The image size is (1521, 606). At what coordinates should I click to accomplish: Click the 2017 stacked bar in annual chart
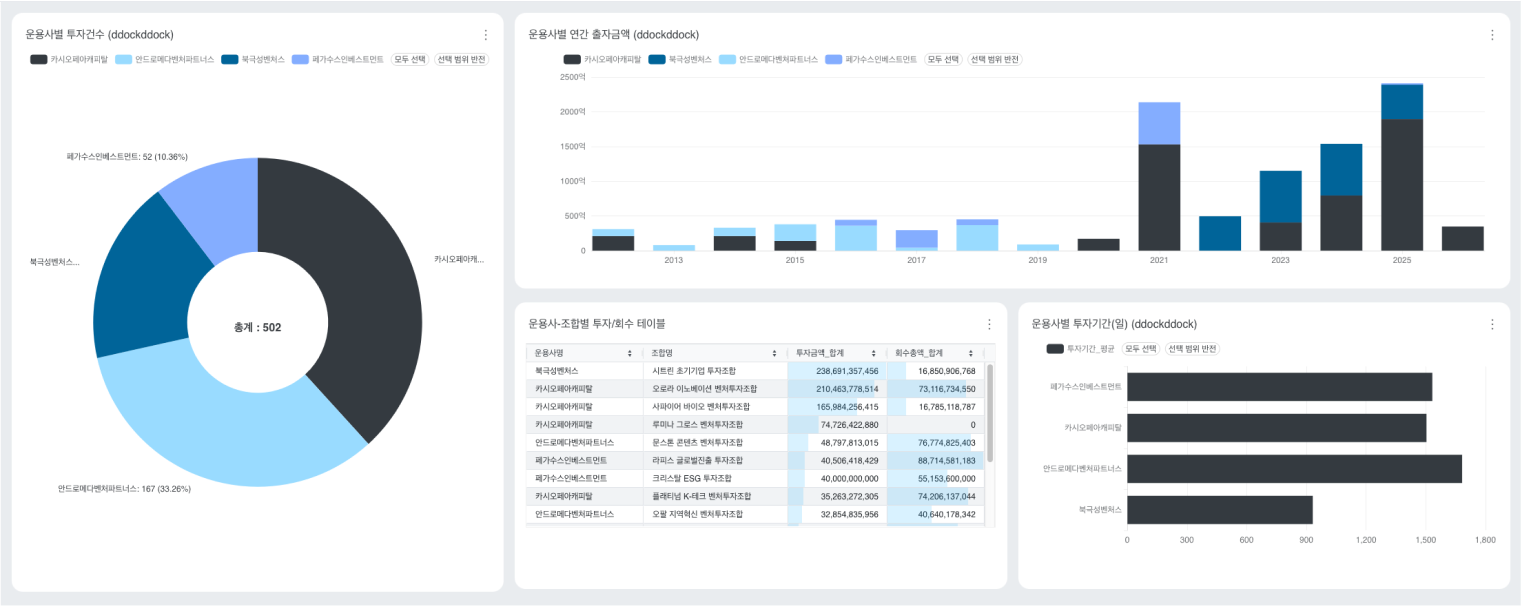916,240
